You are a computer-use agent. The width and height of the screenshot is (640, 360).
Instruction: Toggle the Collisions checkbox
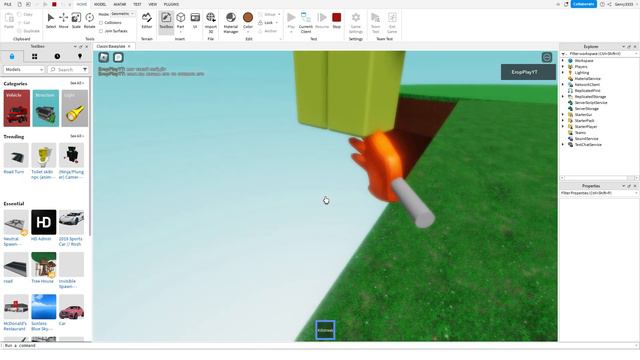pos(101,23)
